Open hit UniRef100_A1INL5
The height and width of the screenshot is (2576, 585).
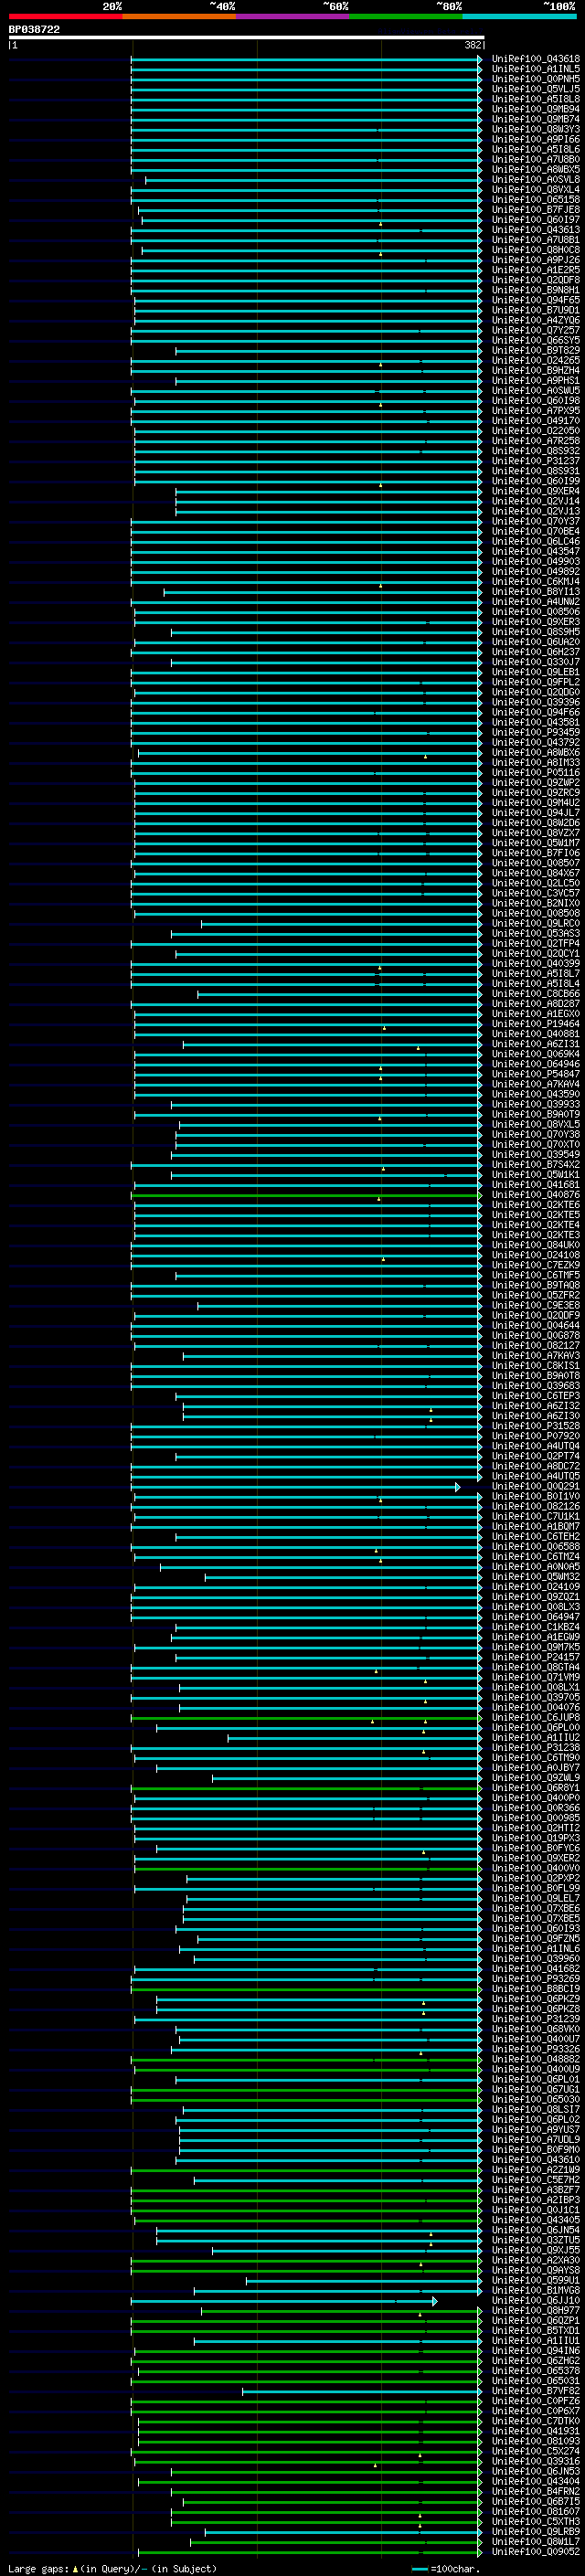pyautogui.click(x=536, y=69)
